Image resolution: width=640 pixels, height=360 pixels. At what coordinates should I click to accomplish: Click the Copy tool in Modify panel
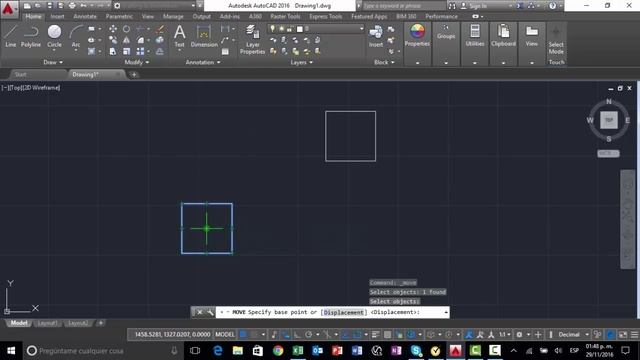113,40
